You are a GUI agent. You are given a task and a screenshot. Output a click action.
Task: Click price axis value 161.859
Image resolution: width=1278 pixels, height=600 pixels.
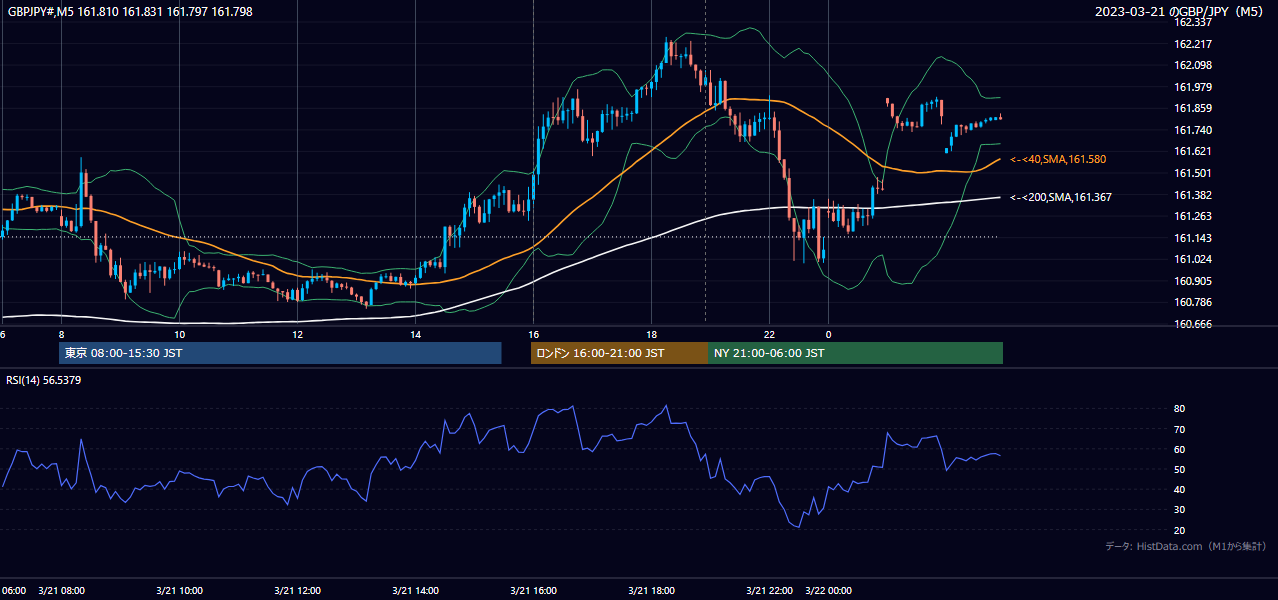pyautogui.click(x=1193, y=108)
